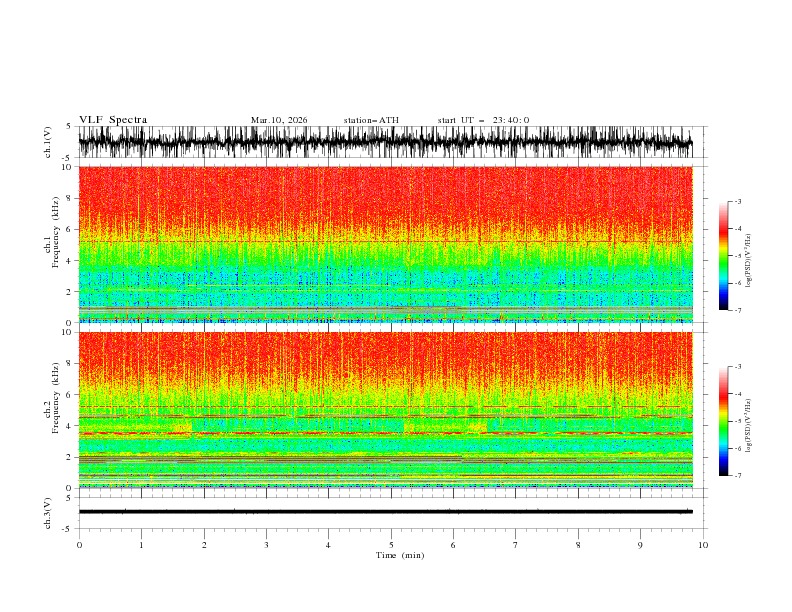The width and height of the screenshot is (792, 612).
Task: Click the ch.1 color bar "-5" label
Action: click(x=738, y=256)
